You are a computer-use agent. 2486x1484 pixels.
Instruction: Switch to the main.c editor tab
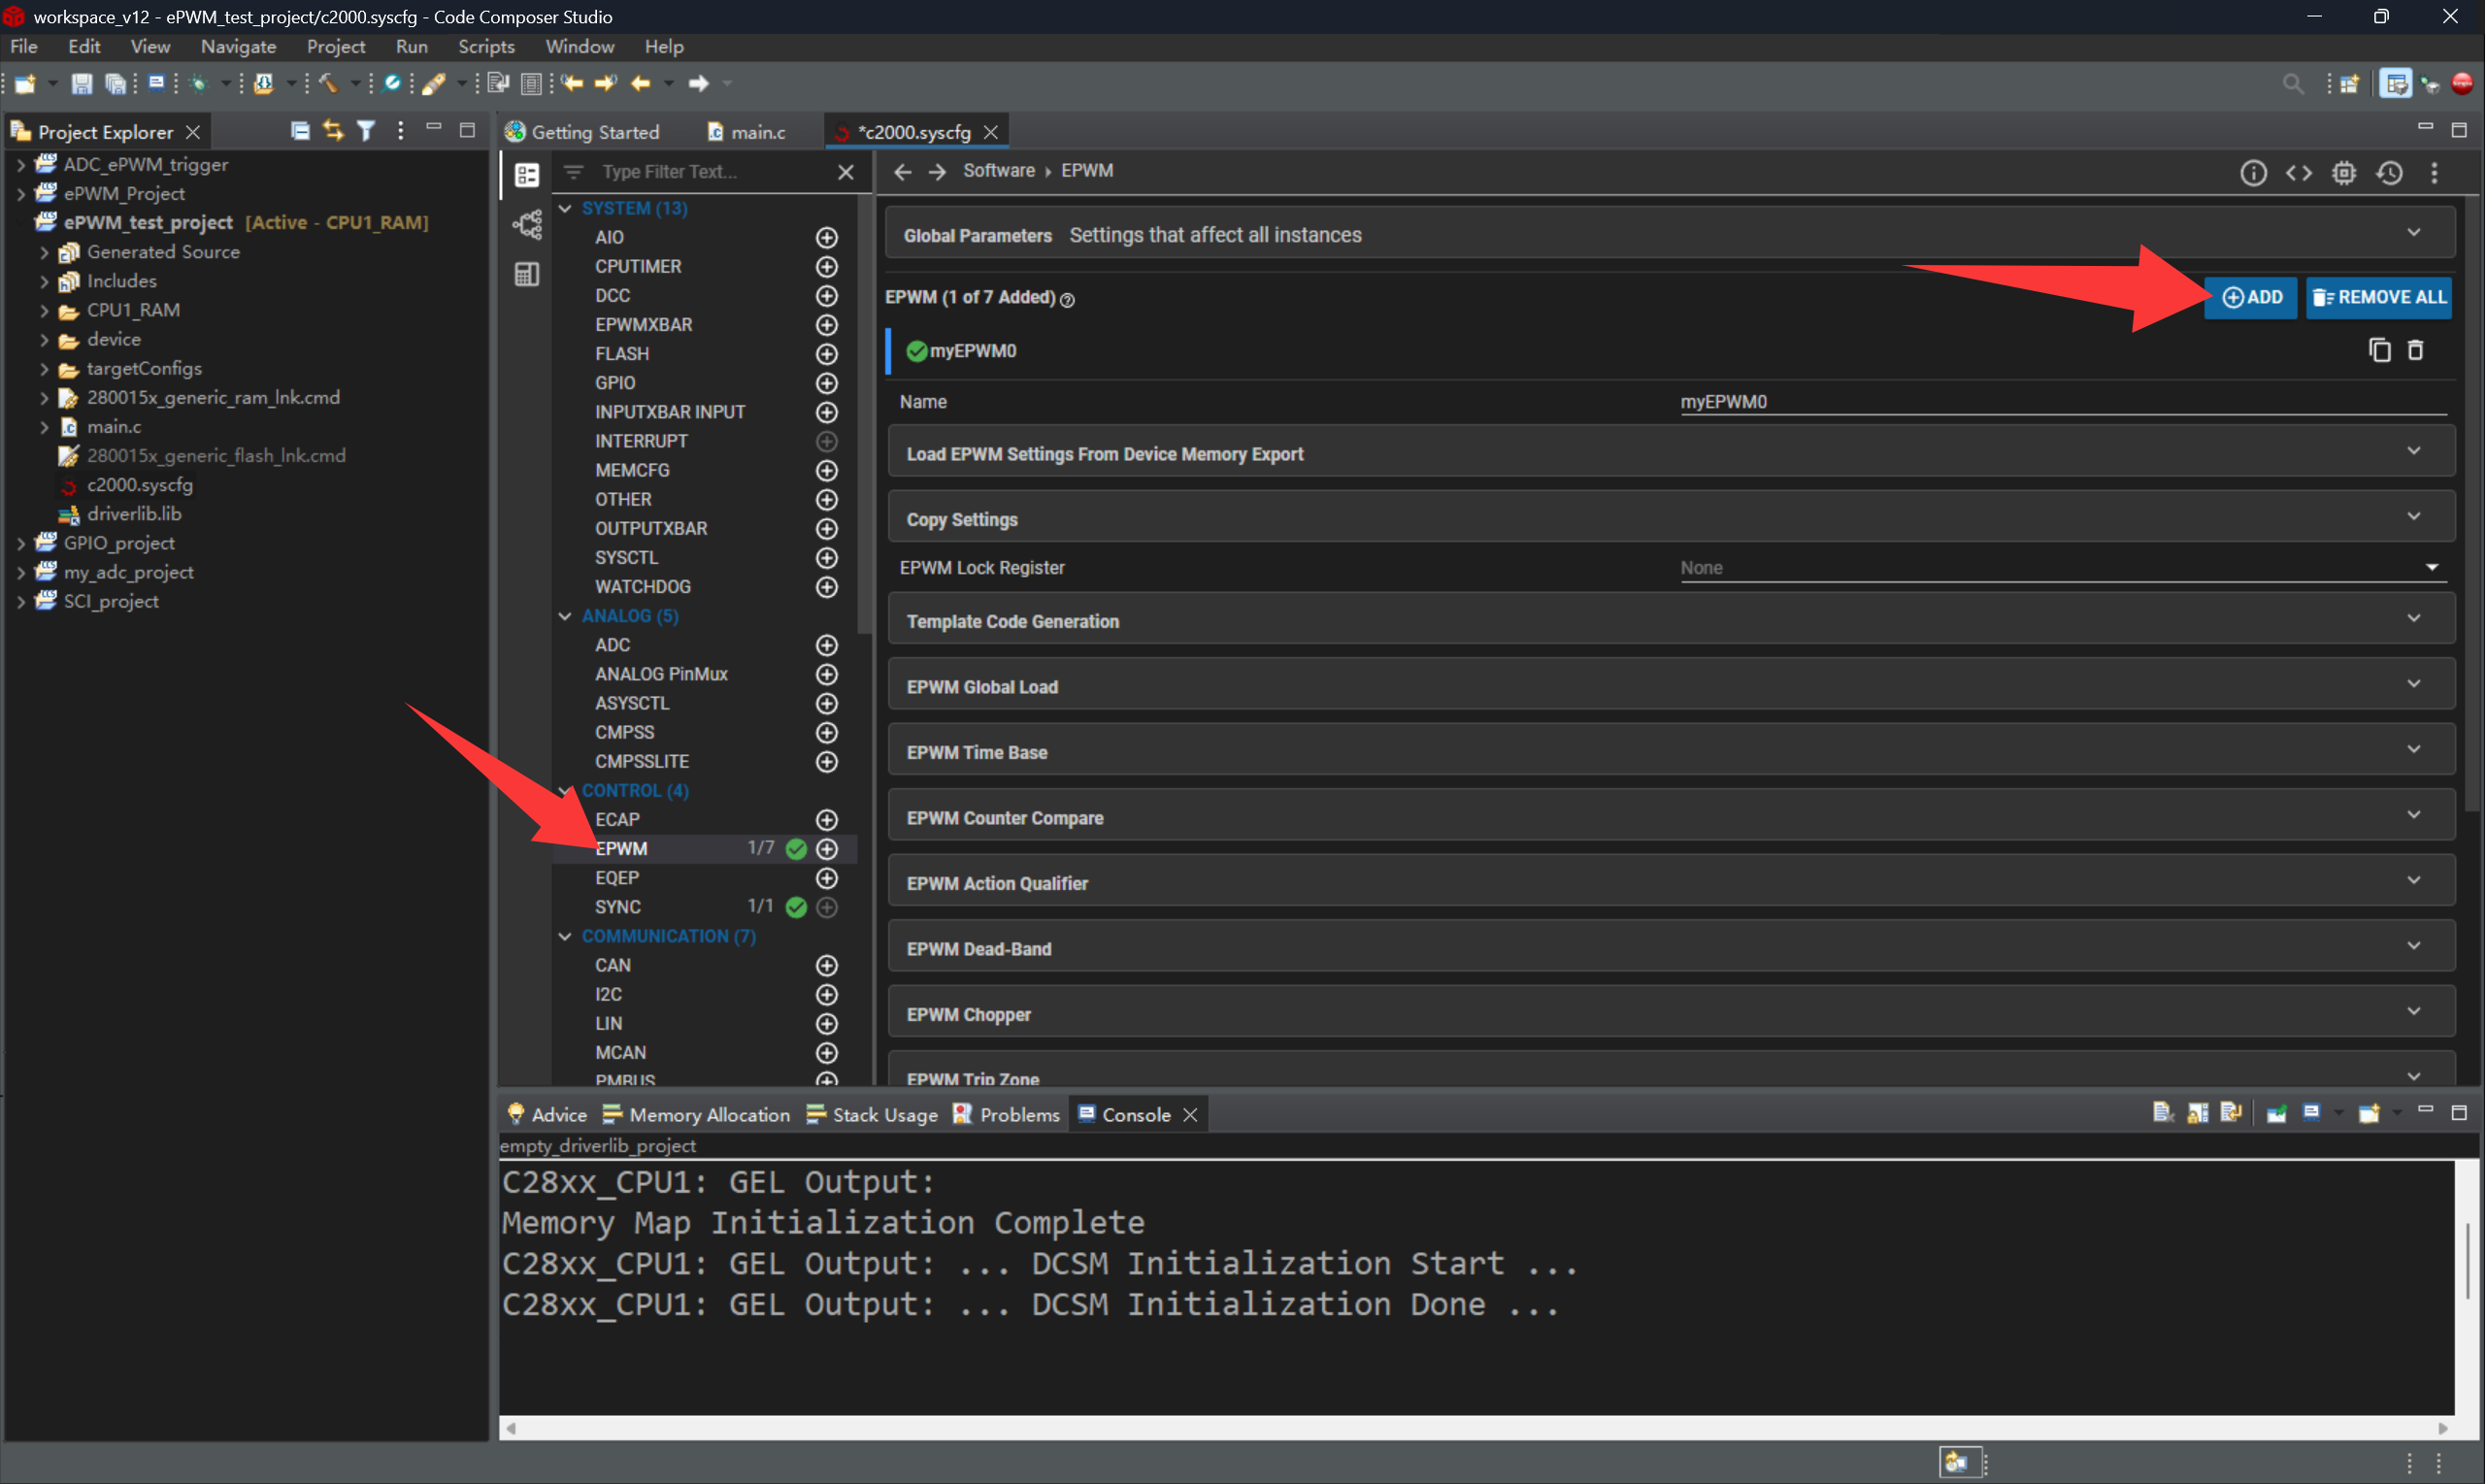click(756, 132)
